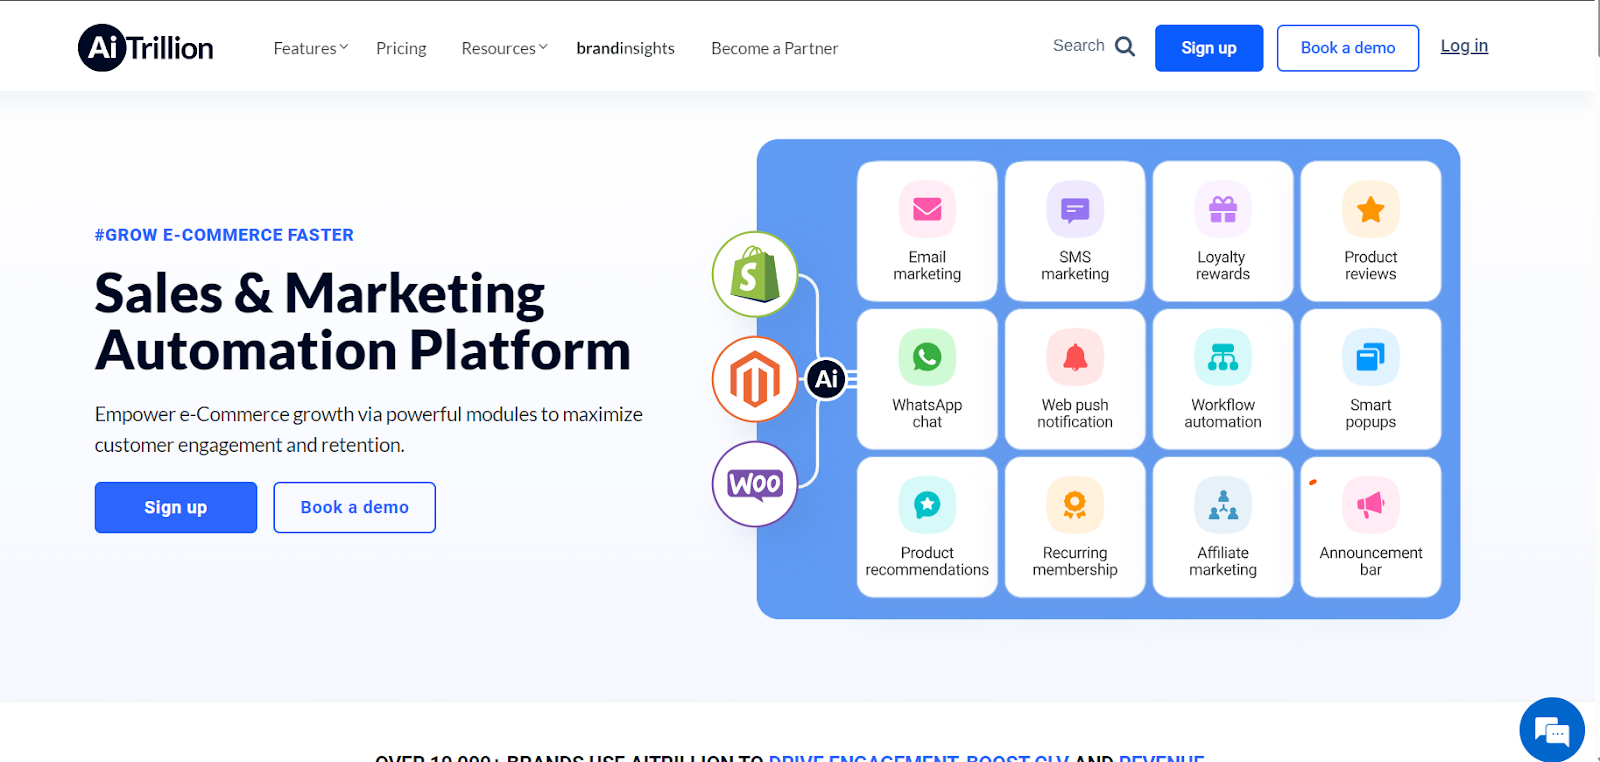This screenshot has height=762, width=1600.
Task: Select the Workflow automation icon
Action: pos(1223,357)
